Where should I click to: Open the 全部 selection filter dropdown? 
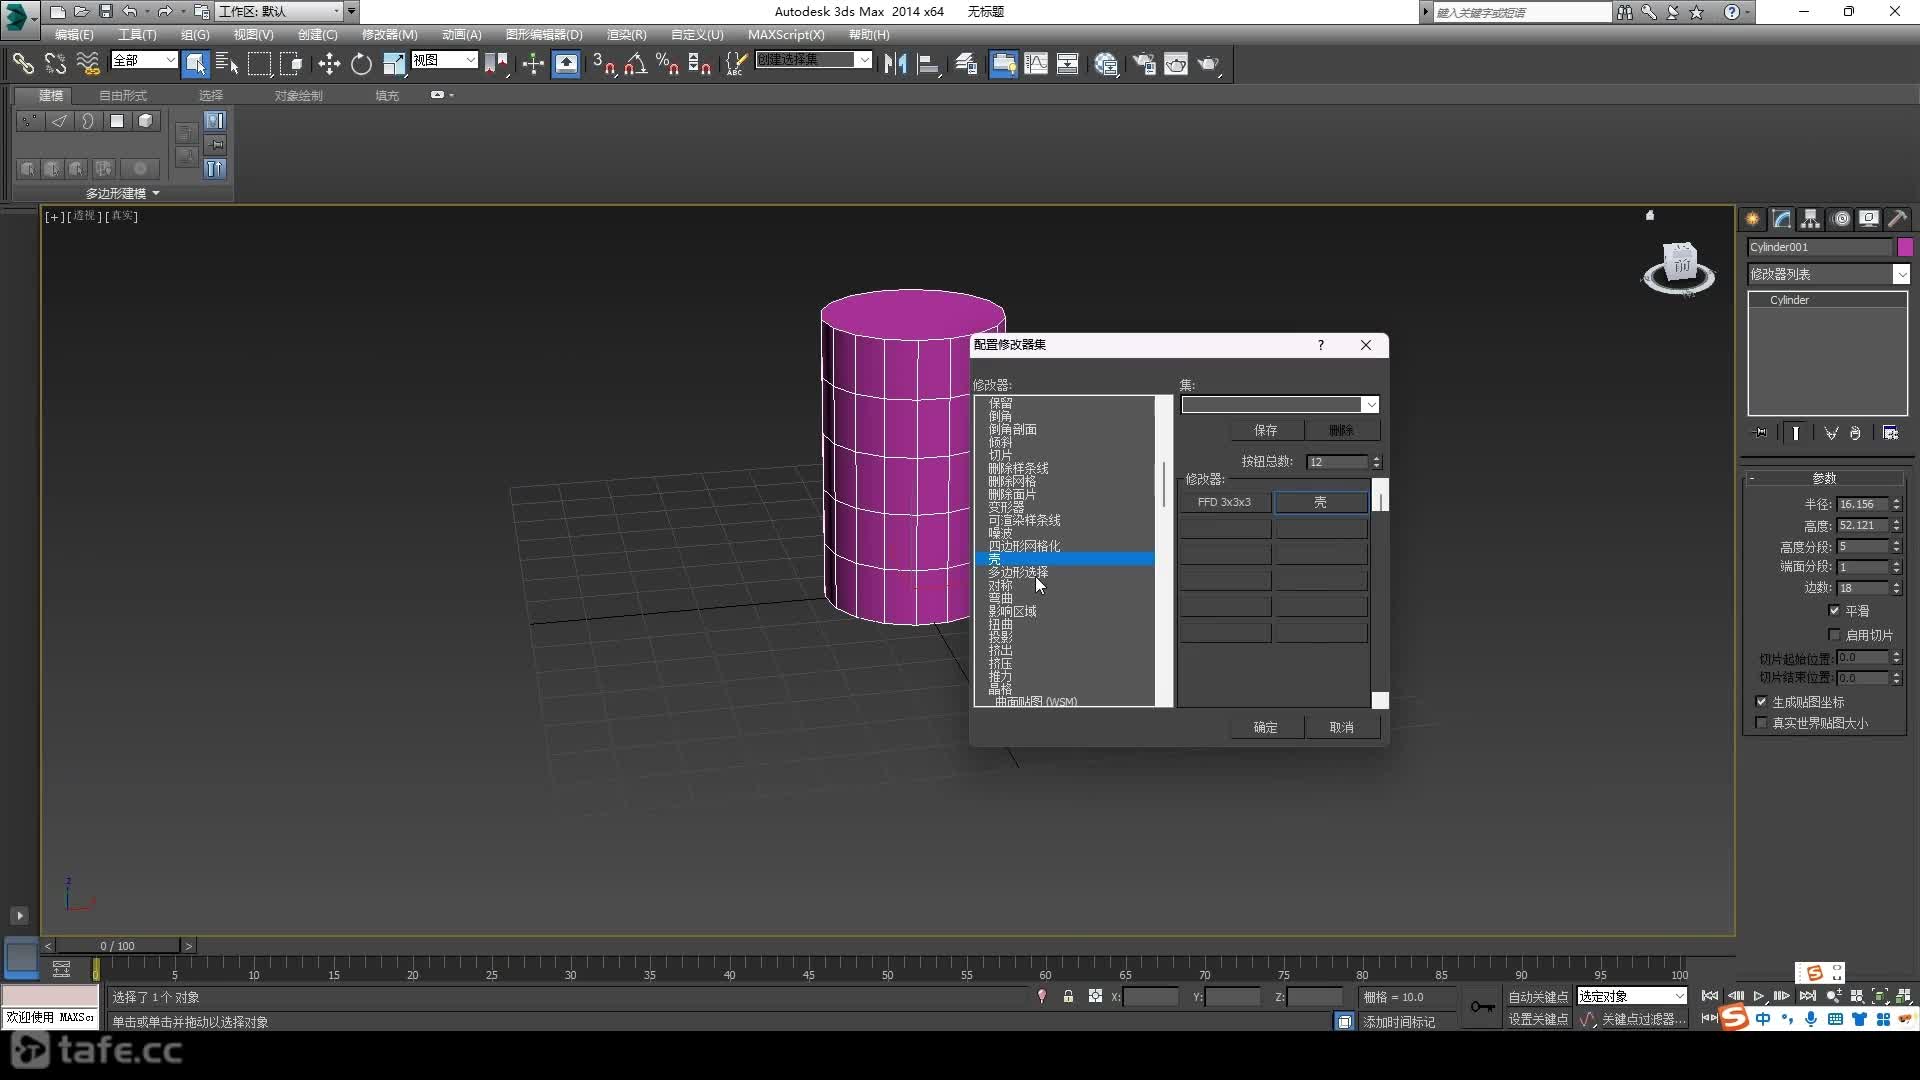[x=144, y=60]
